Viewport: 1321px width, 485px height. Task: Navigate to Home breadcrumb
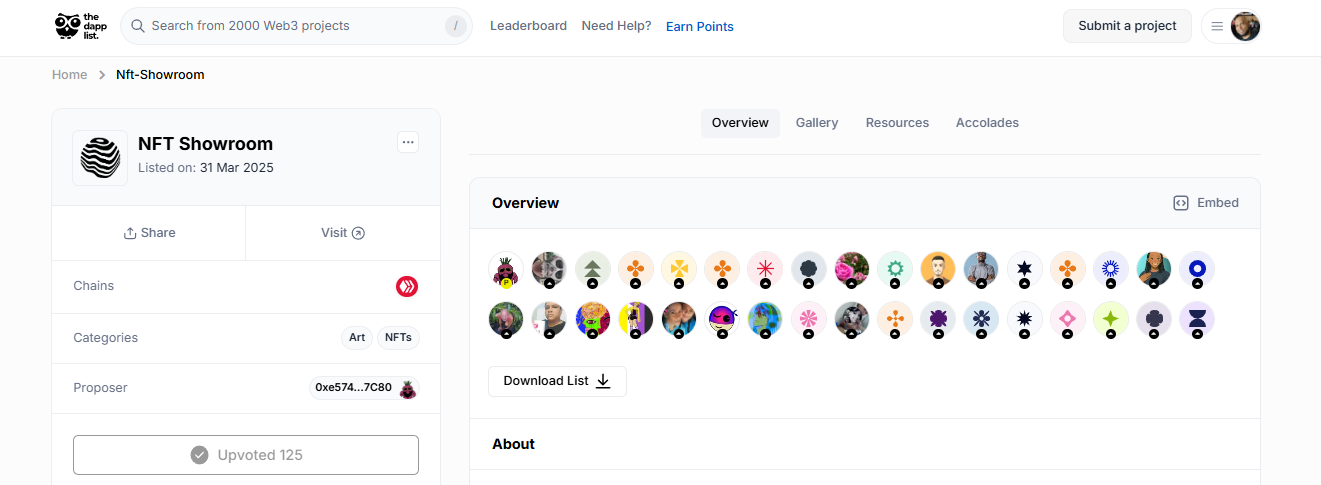tap(70, 75)
